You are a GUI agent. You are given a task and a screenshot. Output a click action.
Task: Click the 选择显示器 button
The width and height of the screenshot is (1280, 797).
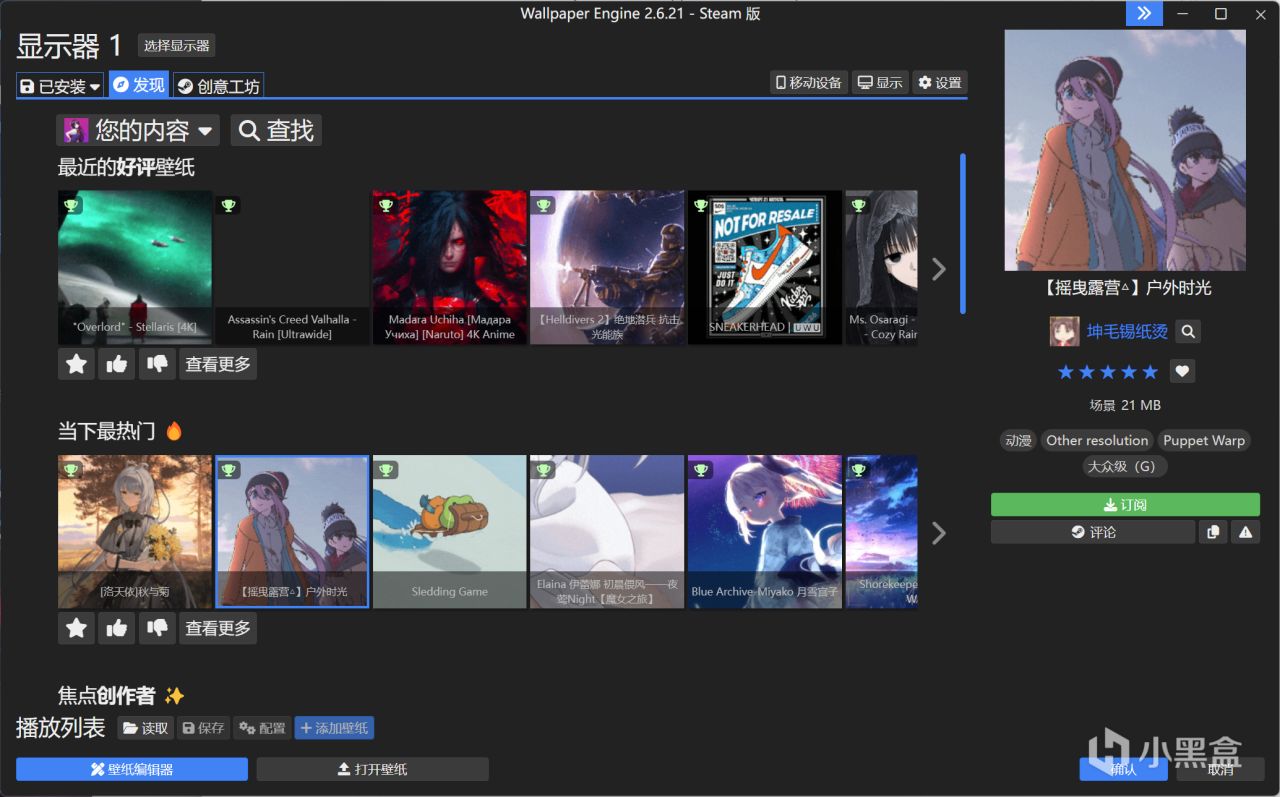(177, 45)
